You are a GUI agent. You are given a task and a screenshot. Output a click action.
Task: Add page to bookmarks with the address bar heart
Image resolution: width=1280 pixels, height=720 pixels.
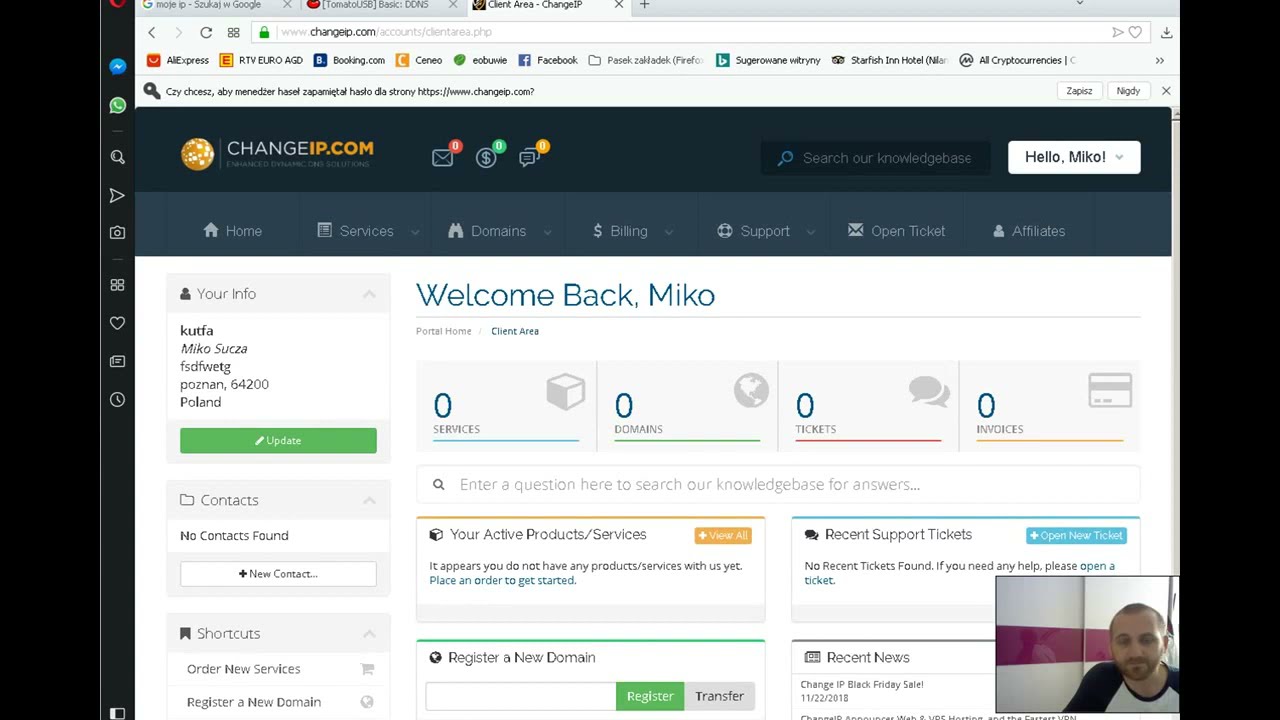tap(1135, 32)
